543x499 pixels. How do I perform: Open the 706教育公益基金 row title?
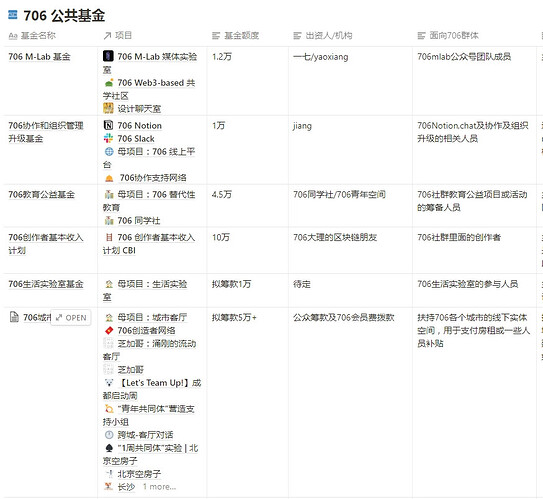click(42, 195)
